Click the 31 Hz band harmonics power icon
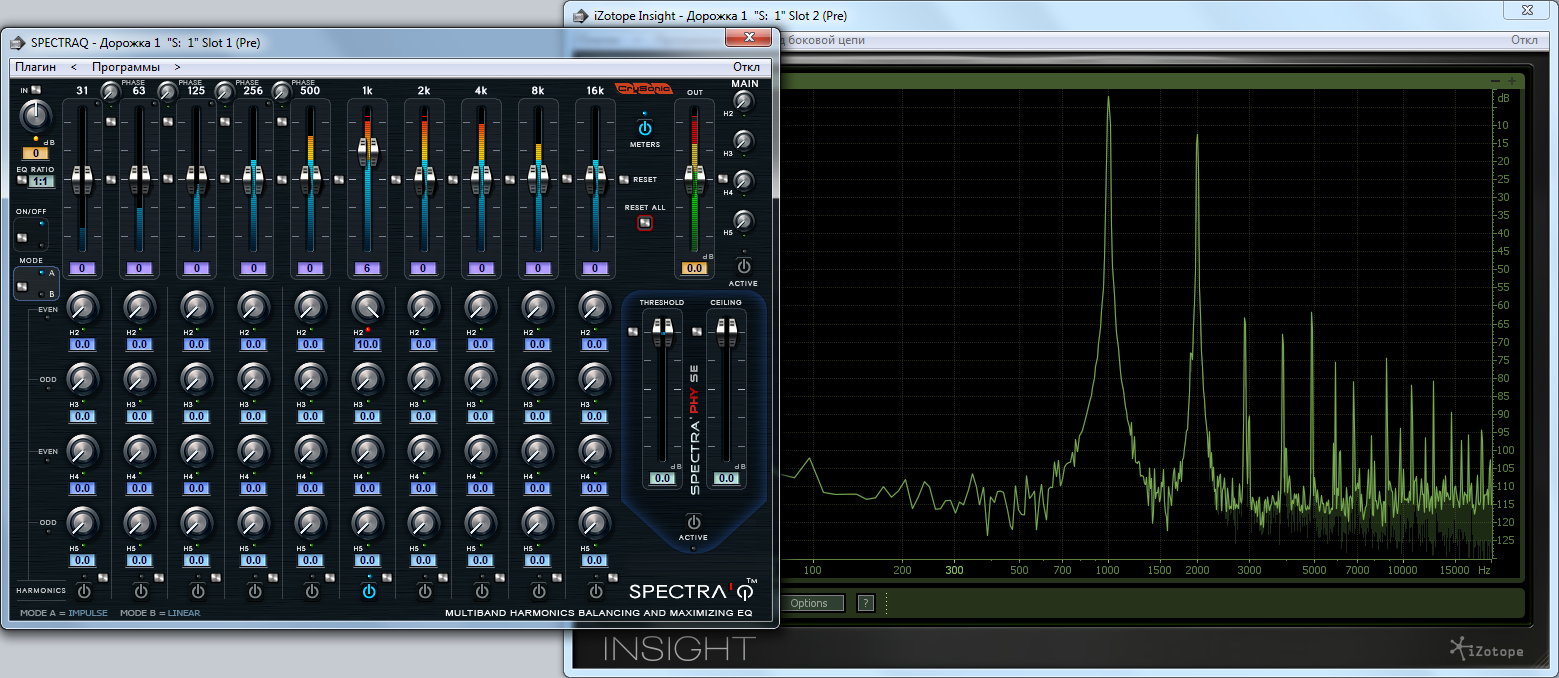The width and height of the screenshot is (1559, 678). pyautogui.click(x=84, y=591)
